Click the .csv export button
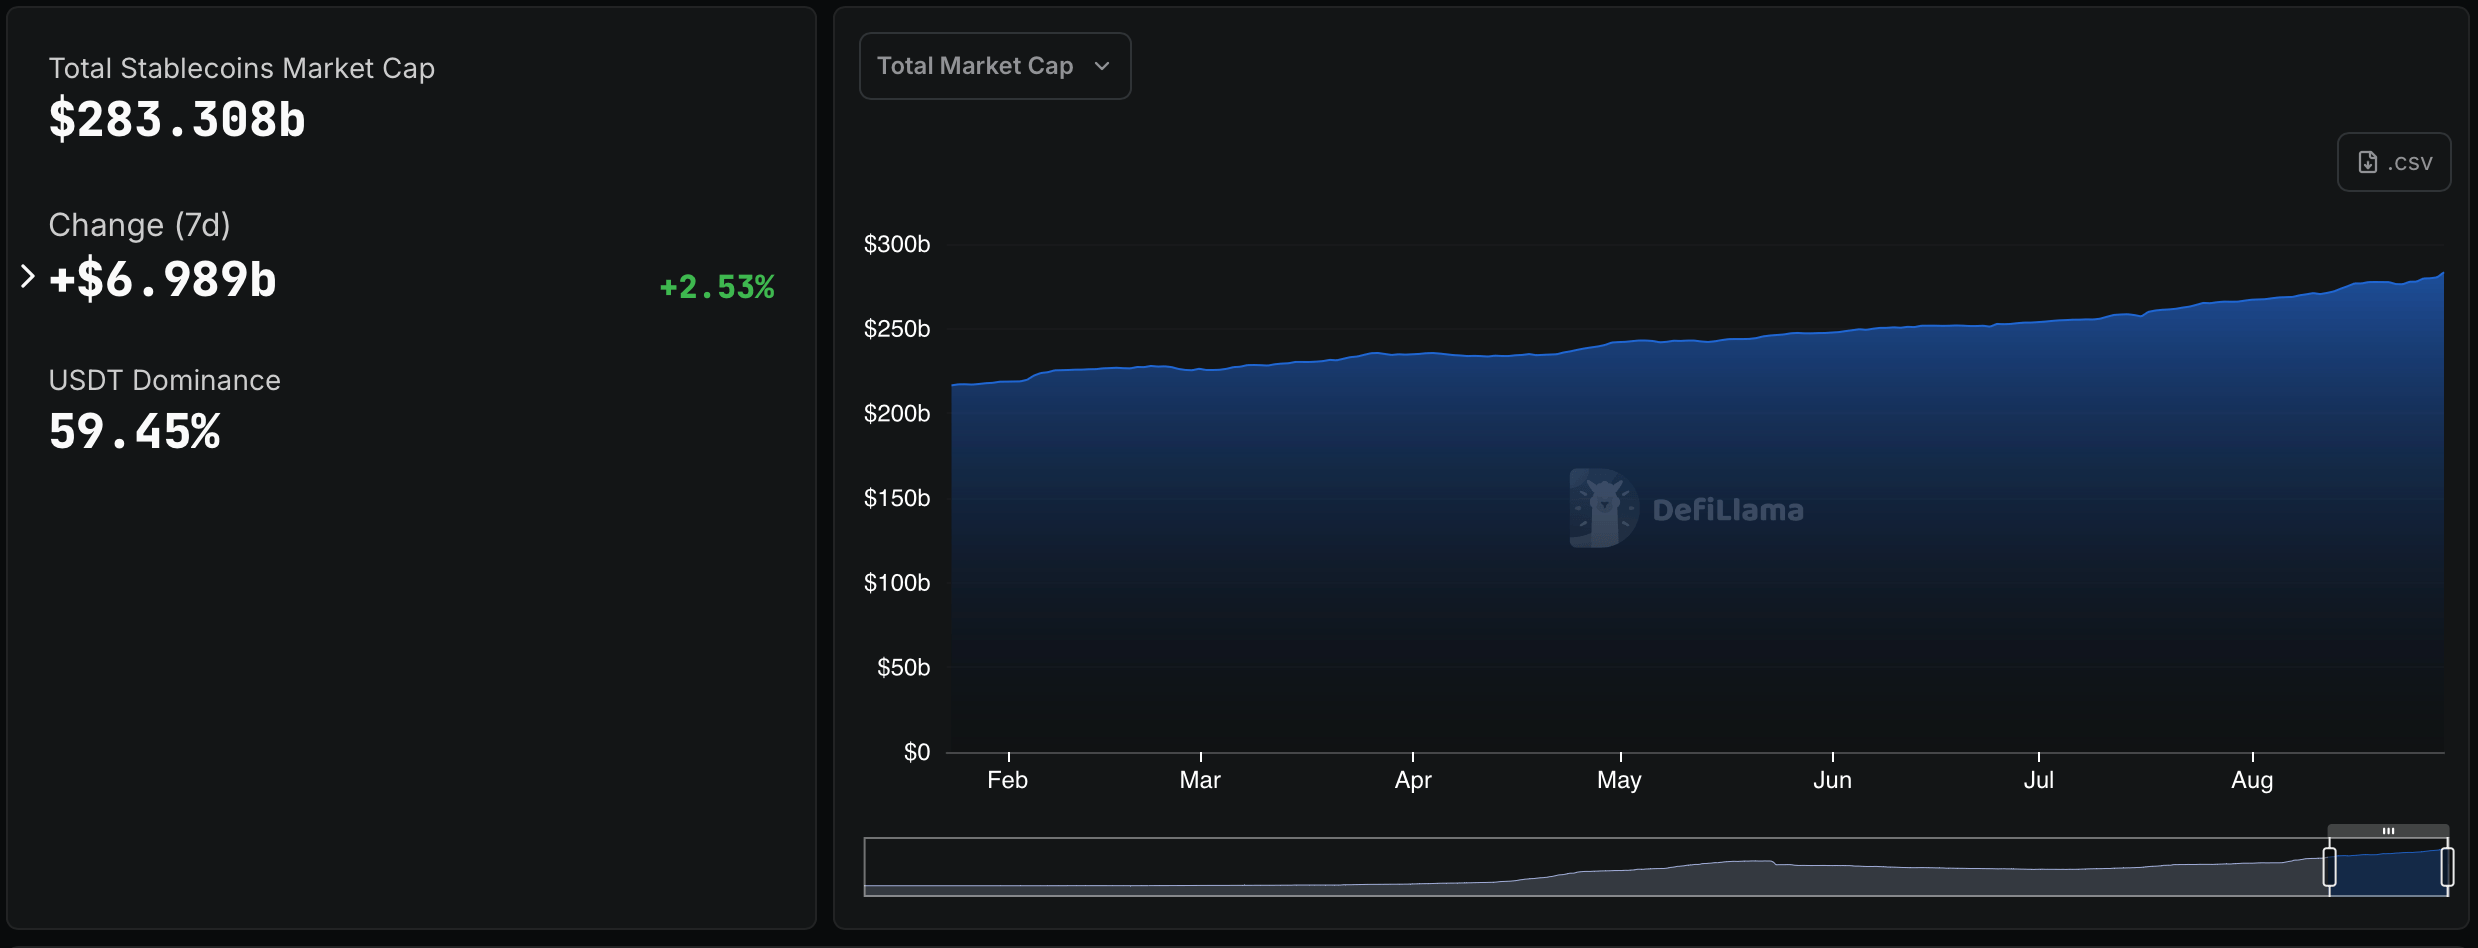Screen dimensions: 2478x948 click(2393, 161)
